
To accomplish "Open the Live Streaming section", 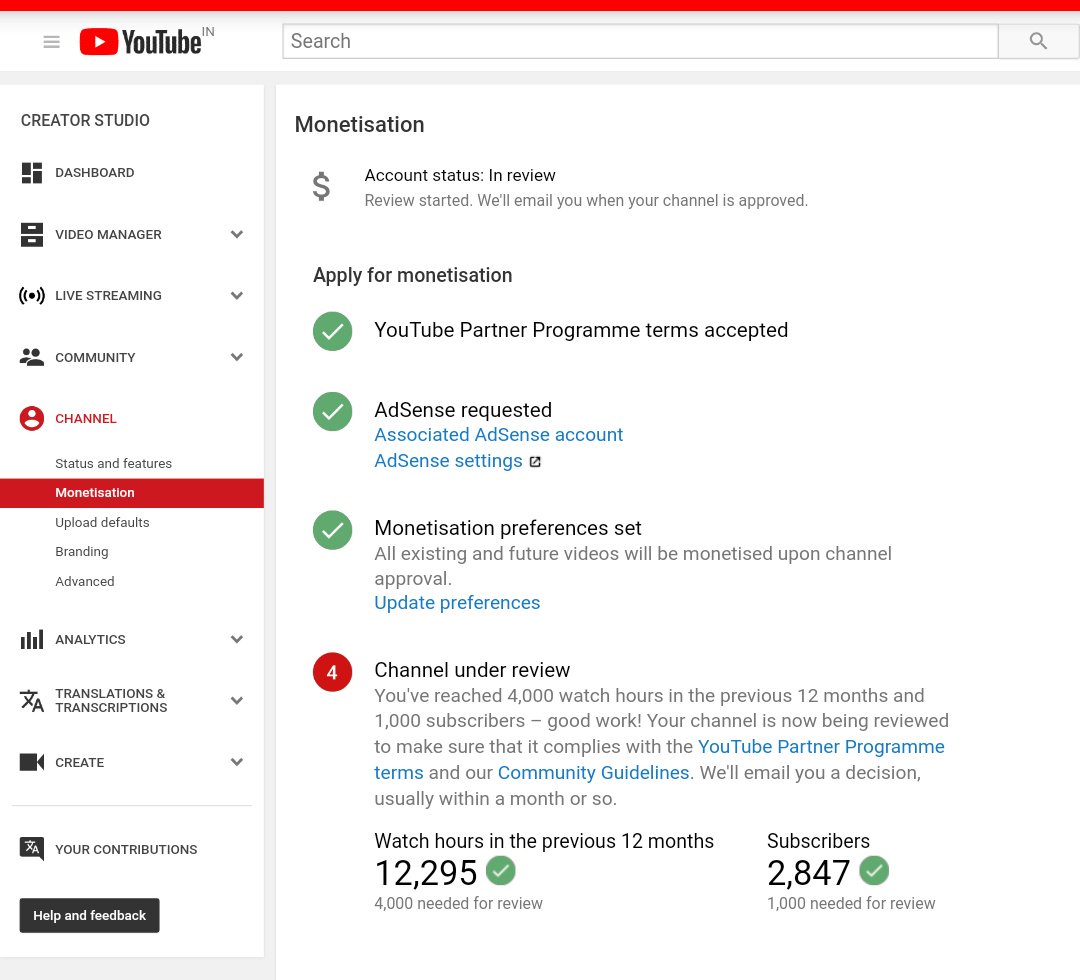I will [108, 296].
